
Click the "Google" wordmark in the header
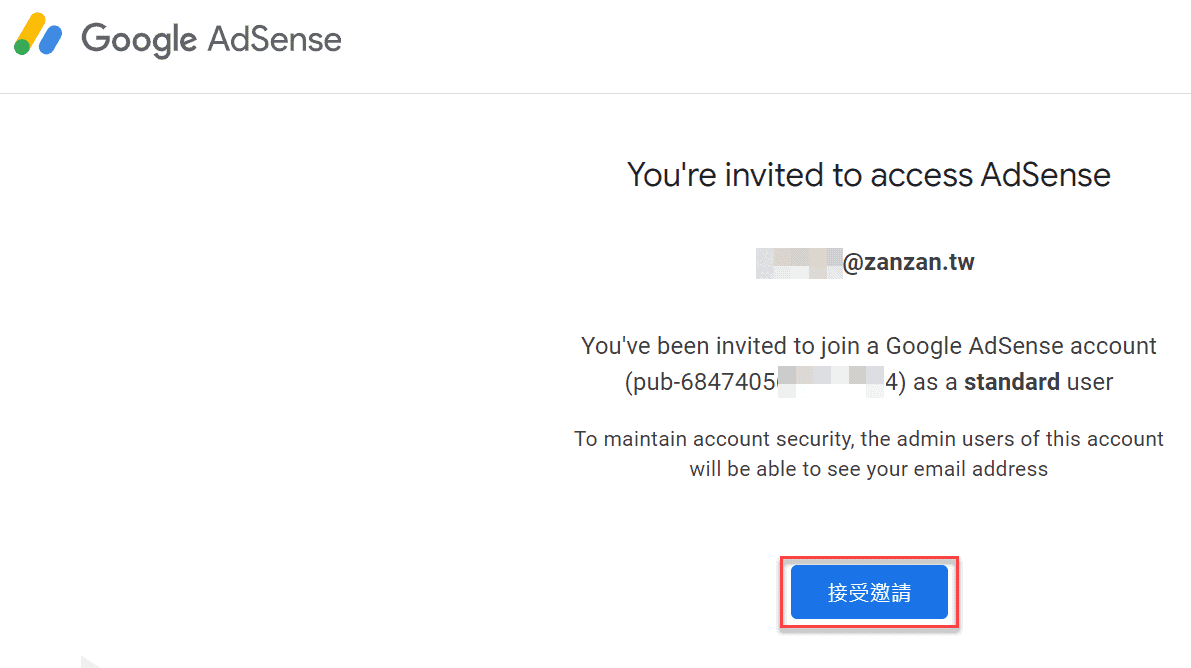pos(138,40)
